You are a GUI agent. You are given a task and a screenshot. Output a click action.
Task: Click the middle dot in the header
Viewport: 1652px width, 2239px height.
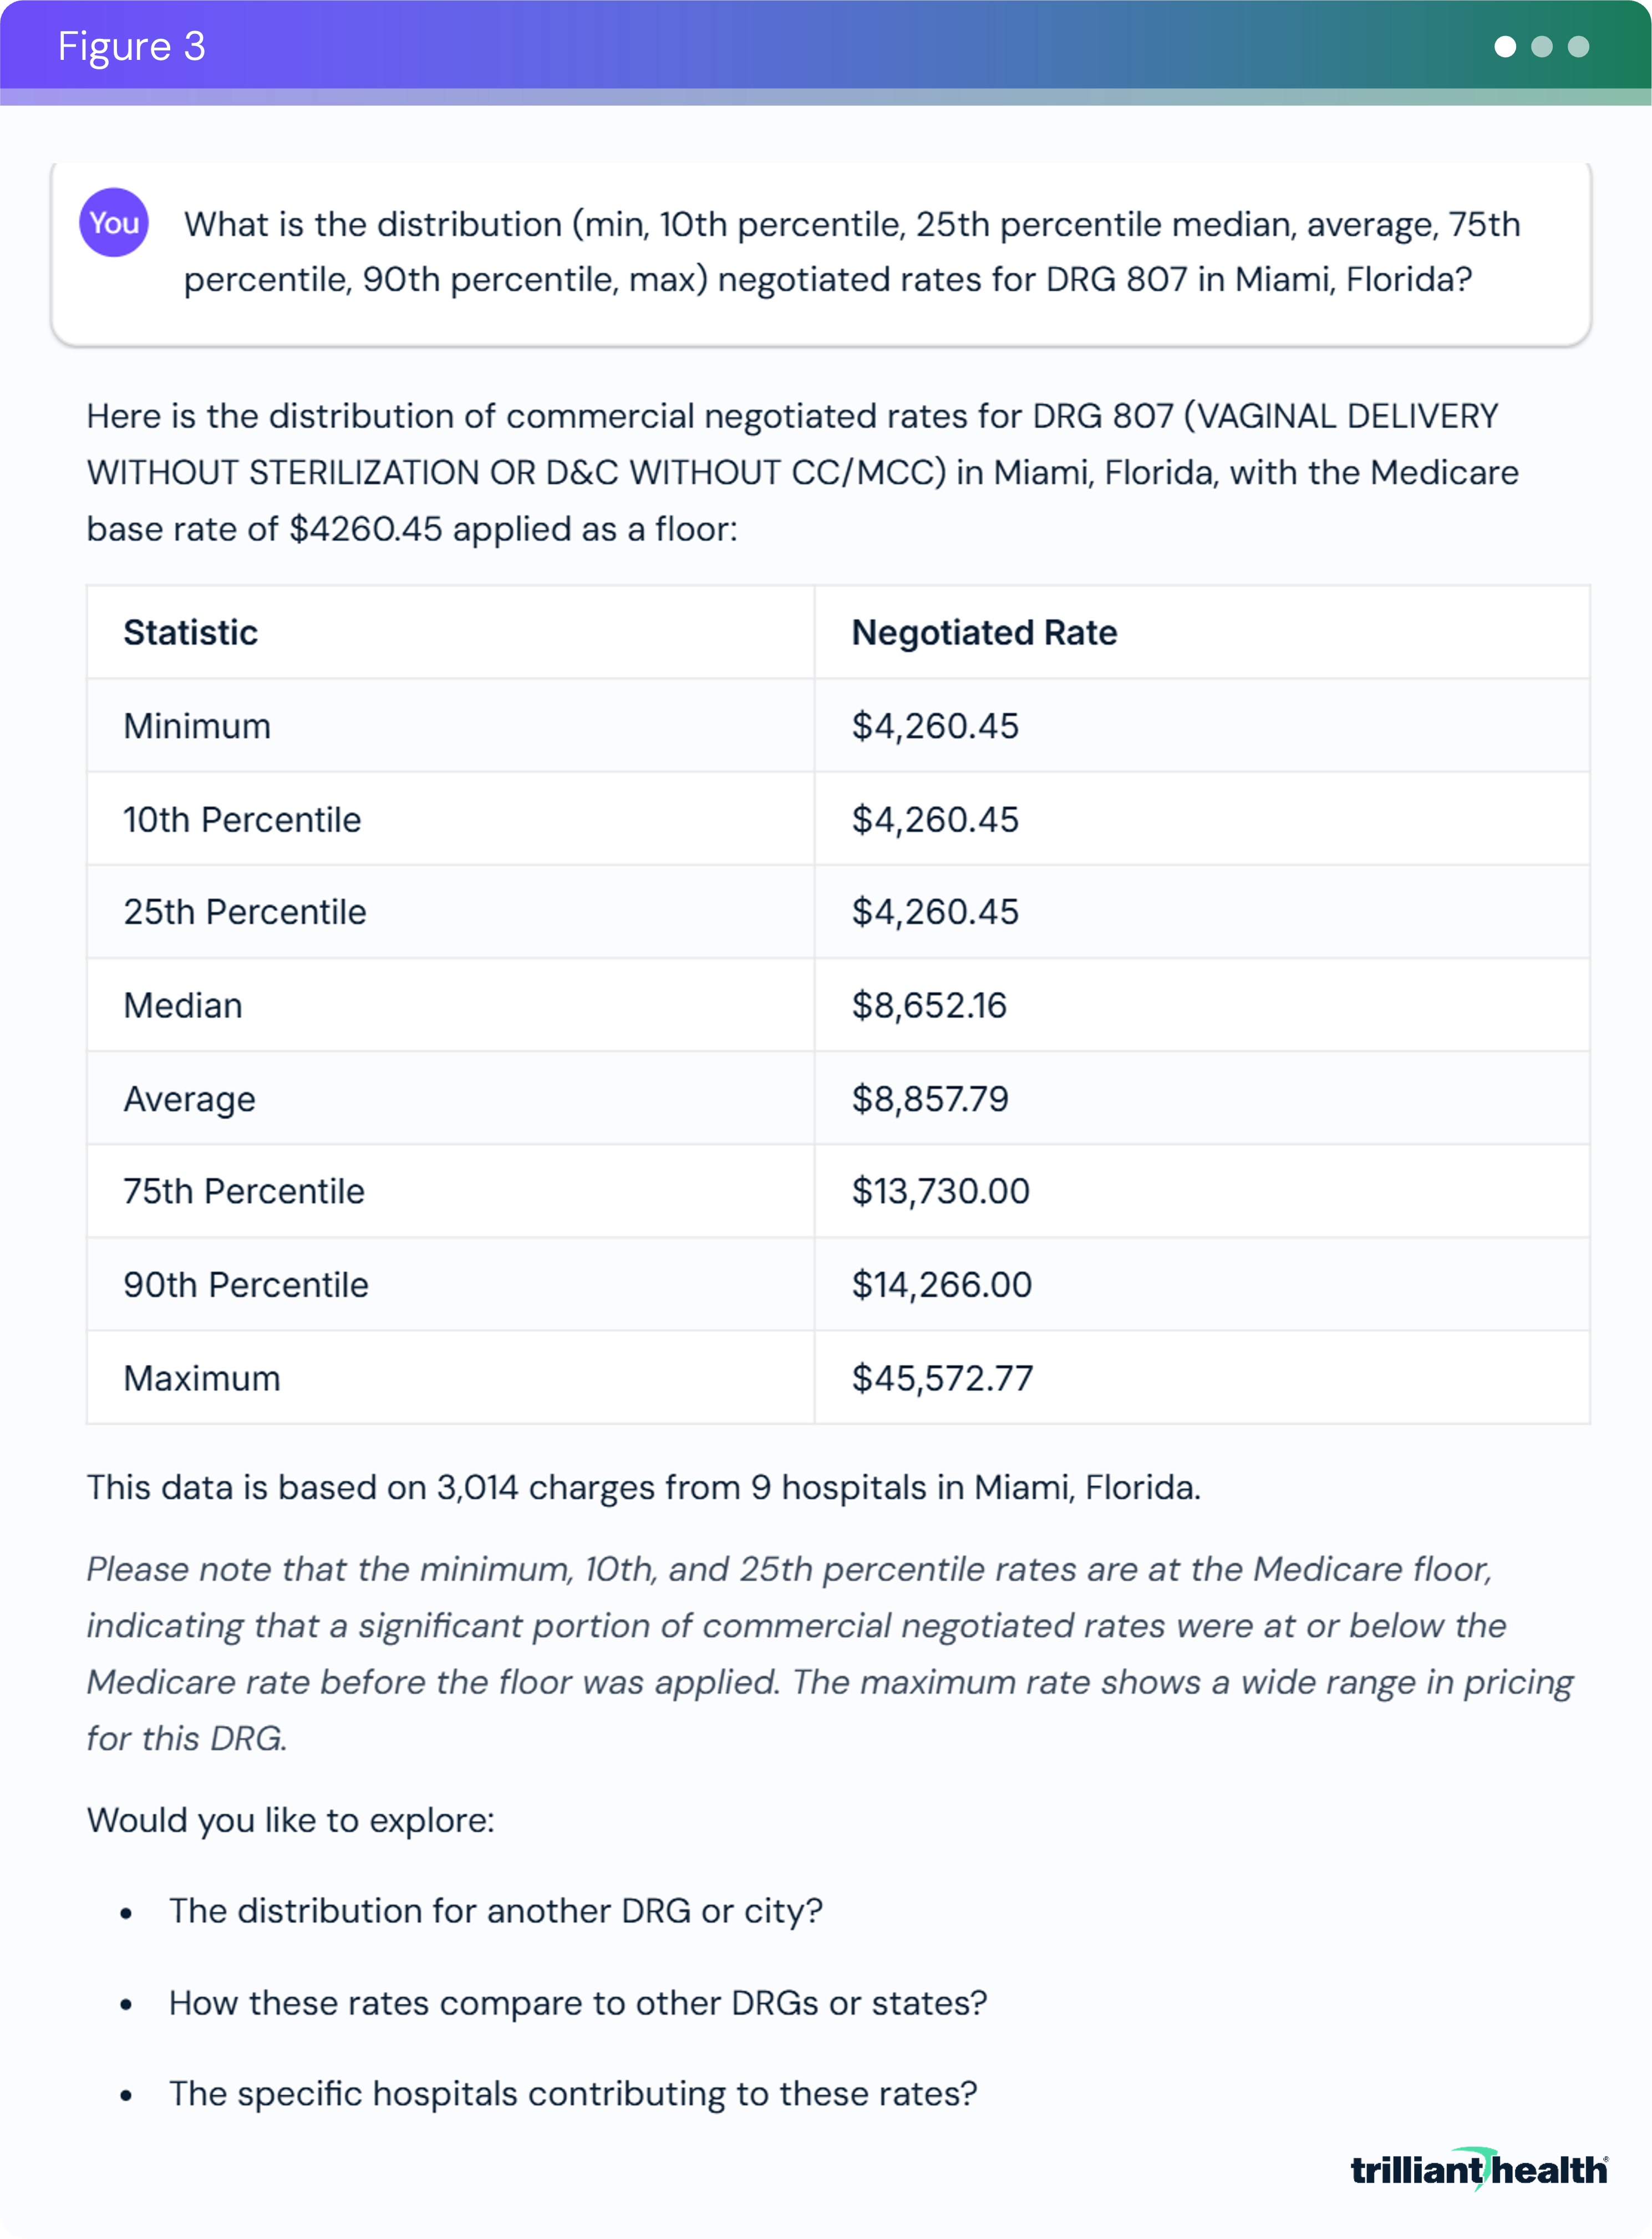1541,47
